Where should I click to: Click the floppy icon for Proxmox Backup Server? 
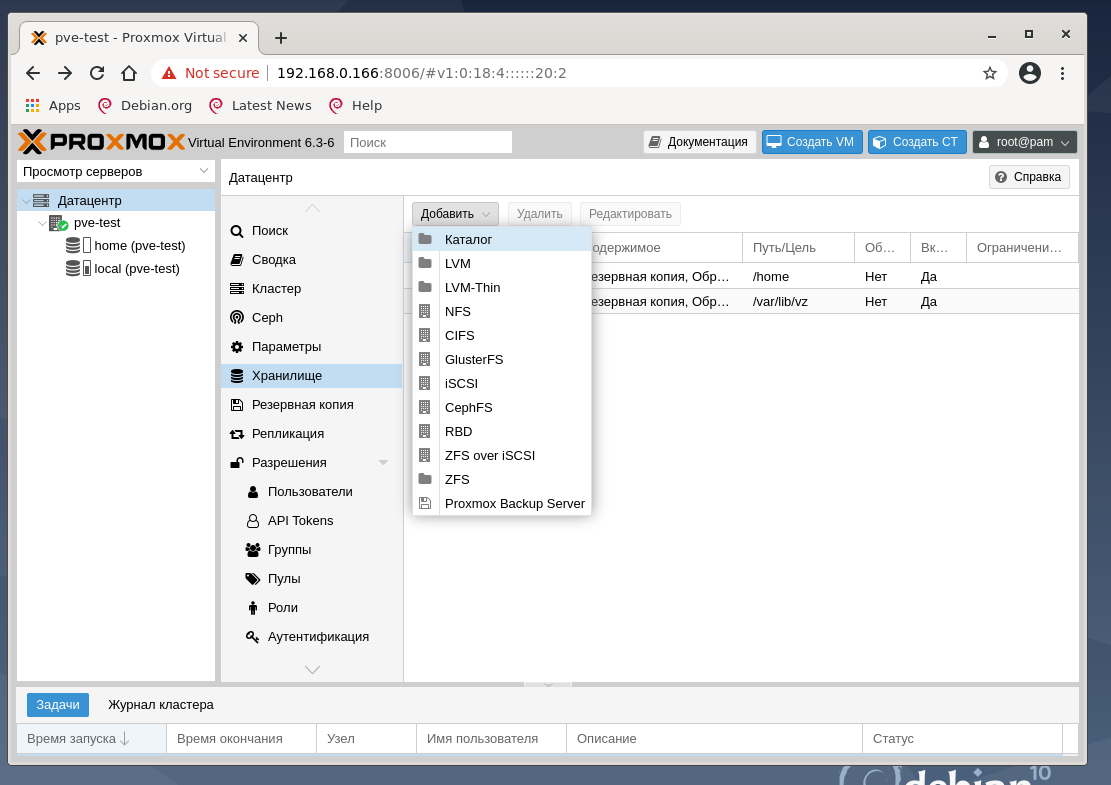click(425, 504)
